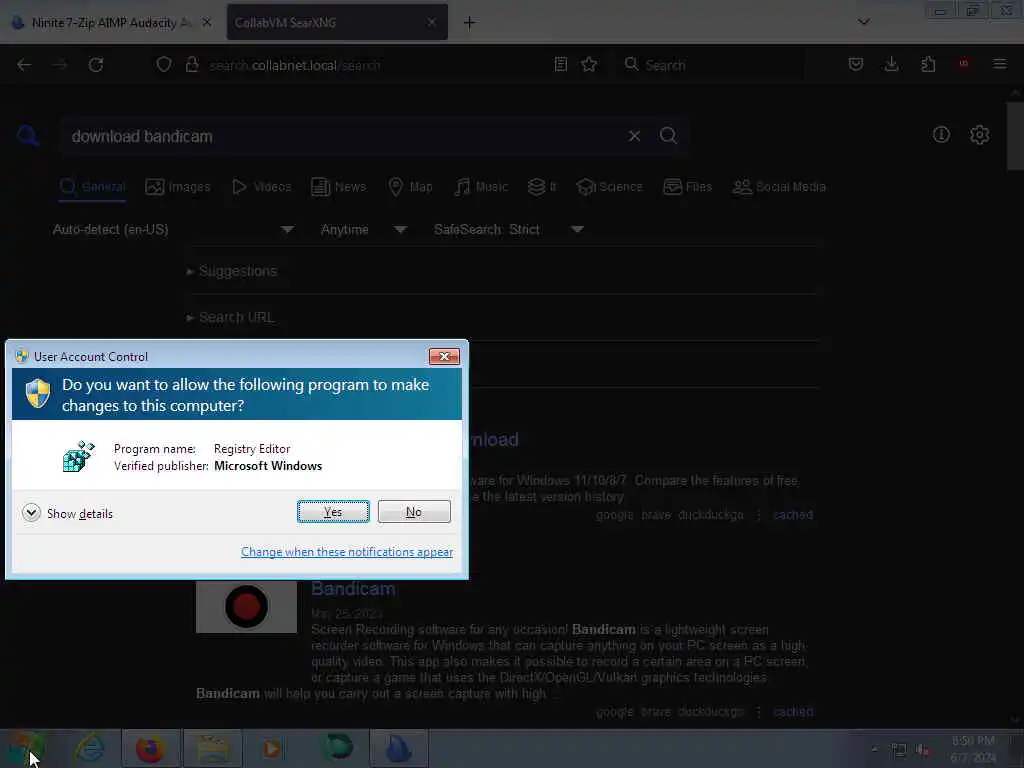Open the Windows Start button
1024x768 pixels.
click(26, 748)
